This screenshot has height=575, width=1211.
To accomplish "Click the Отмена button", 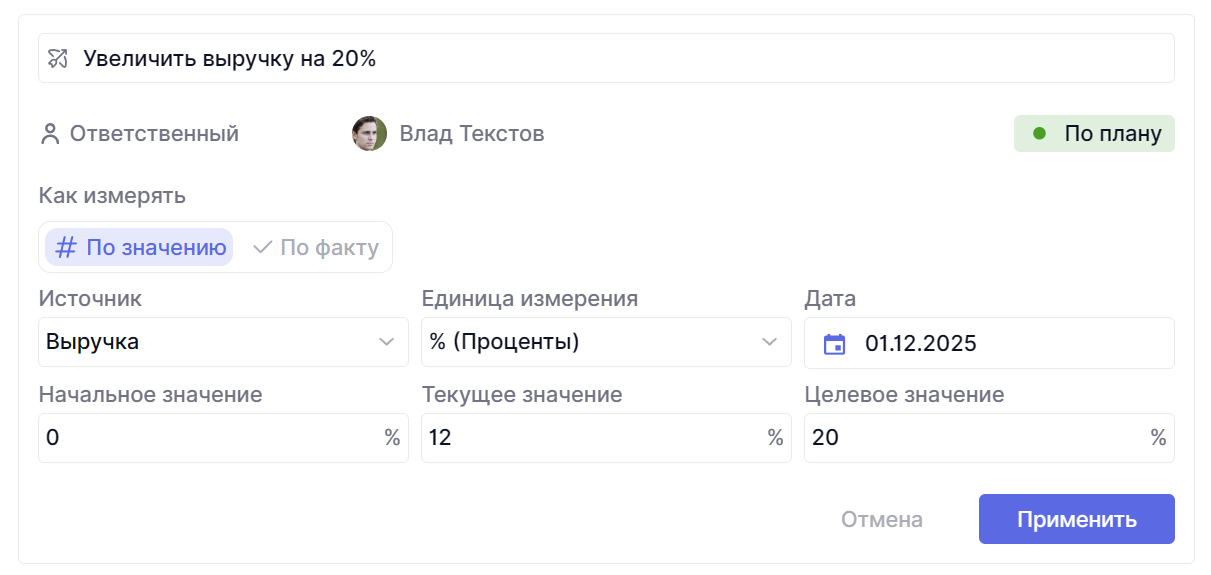I will pos(881,520).
